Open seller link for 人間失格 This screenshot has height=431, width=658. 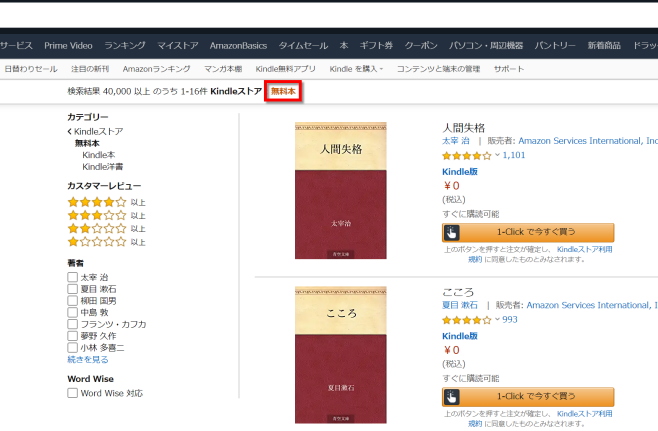point(588,141)
